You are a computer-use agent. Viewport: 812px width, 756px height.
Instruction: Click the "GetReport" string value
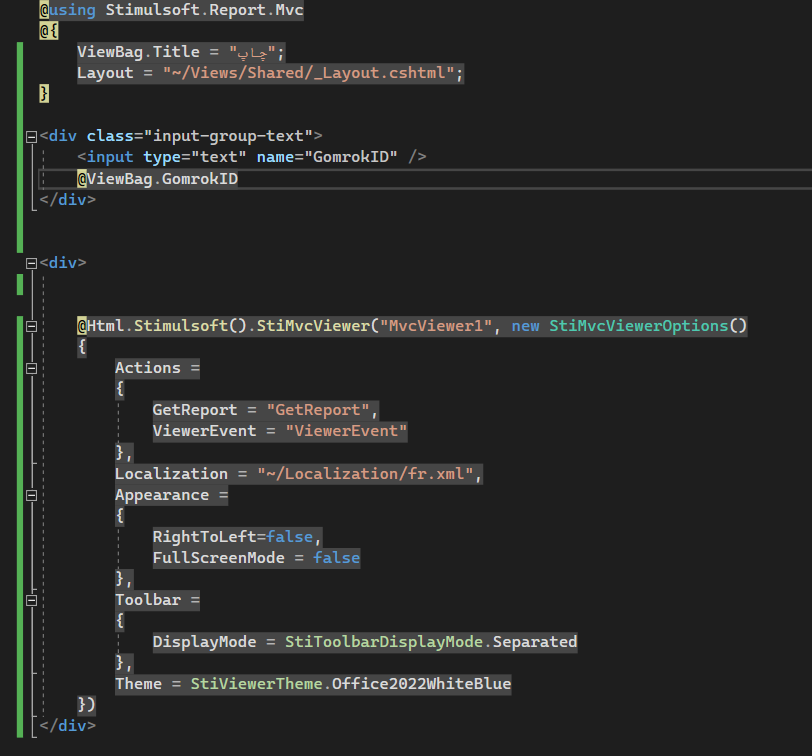(x=318, y=410)
